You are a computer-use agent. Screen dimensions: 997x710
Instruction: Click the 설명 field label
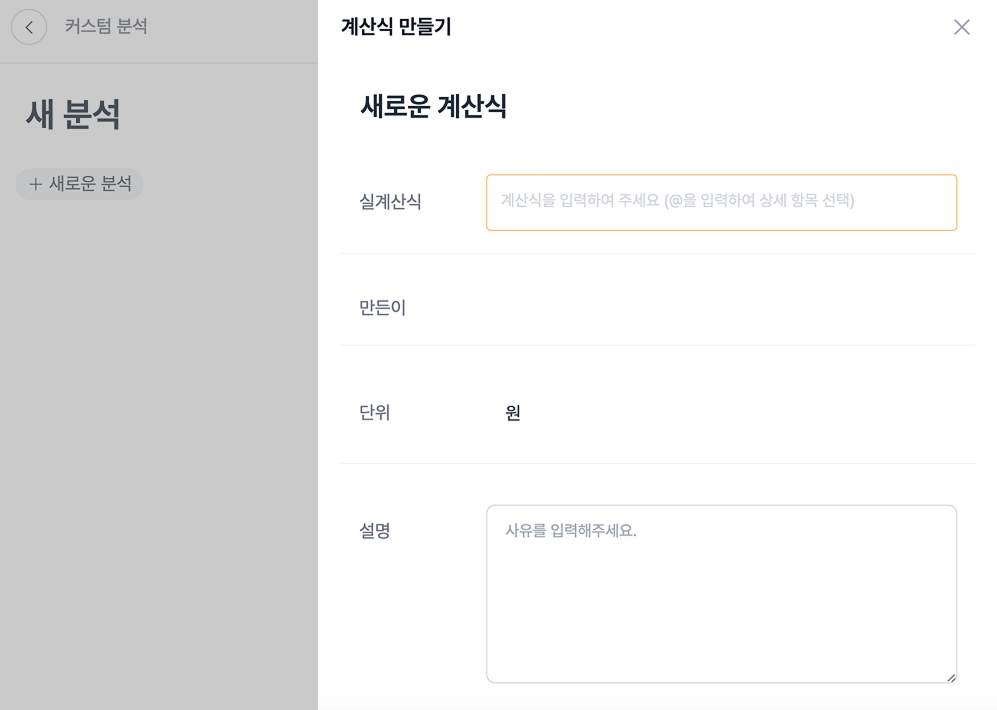374,531
